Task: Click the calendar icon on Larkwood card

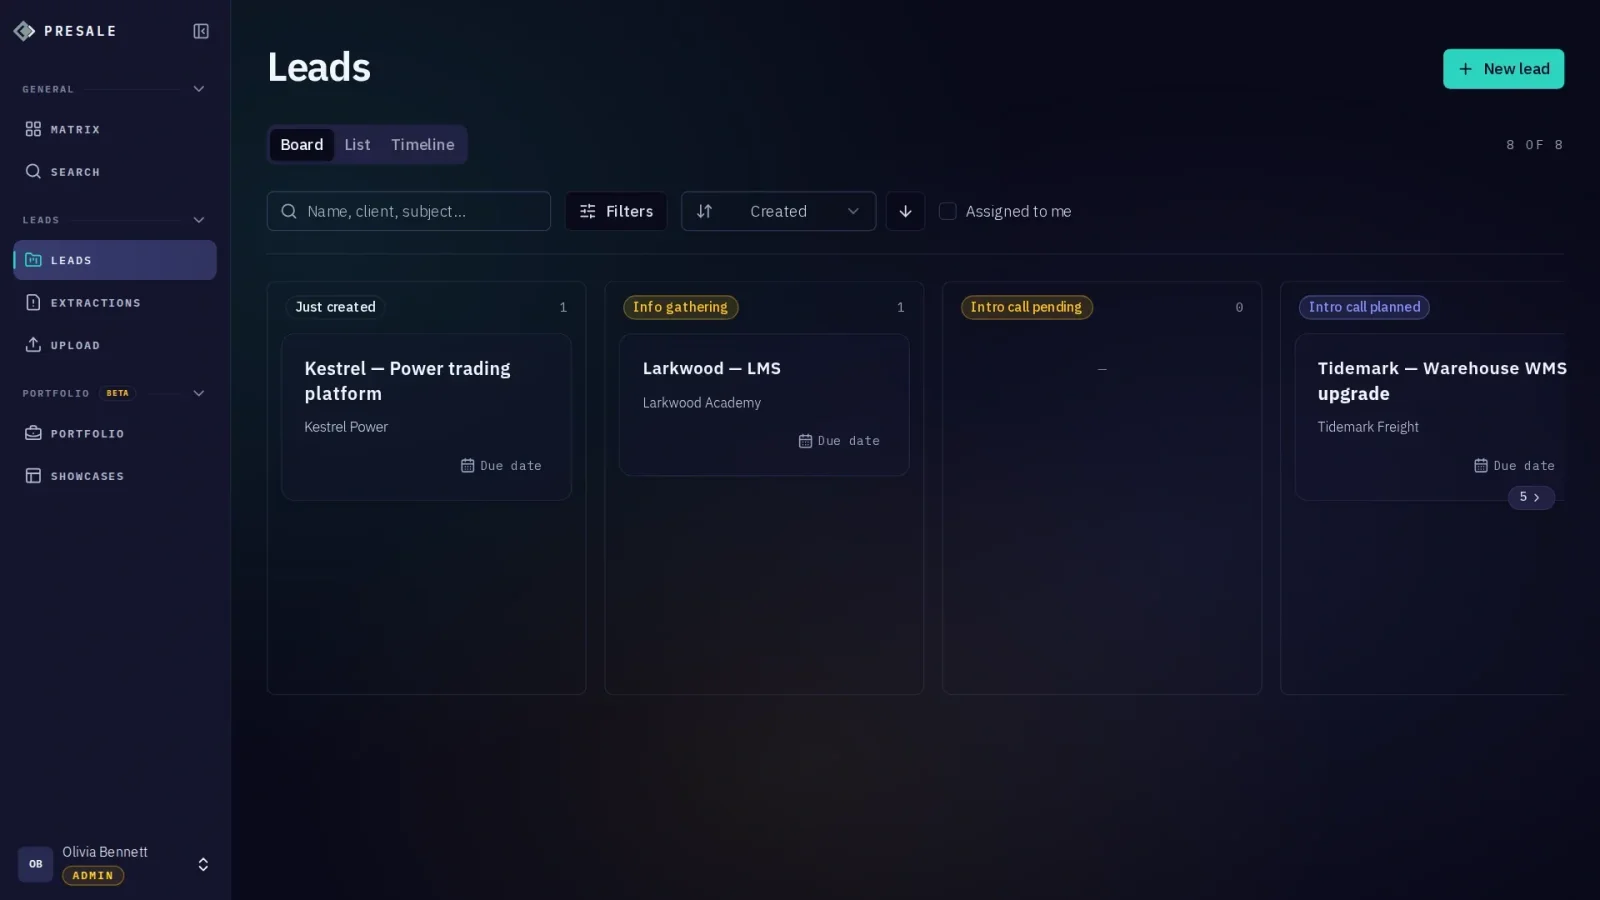Action: click(805, 441)
